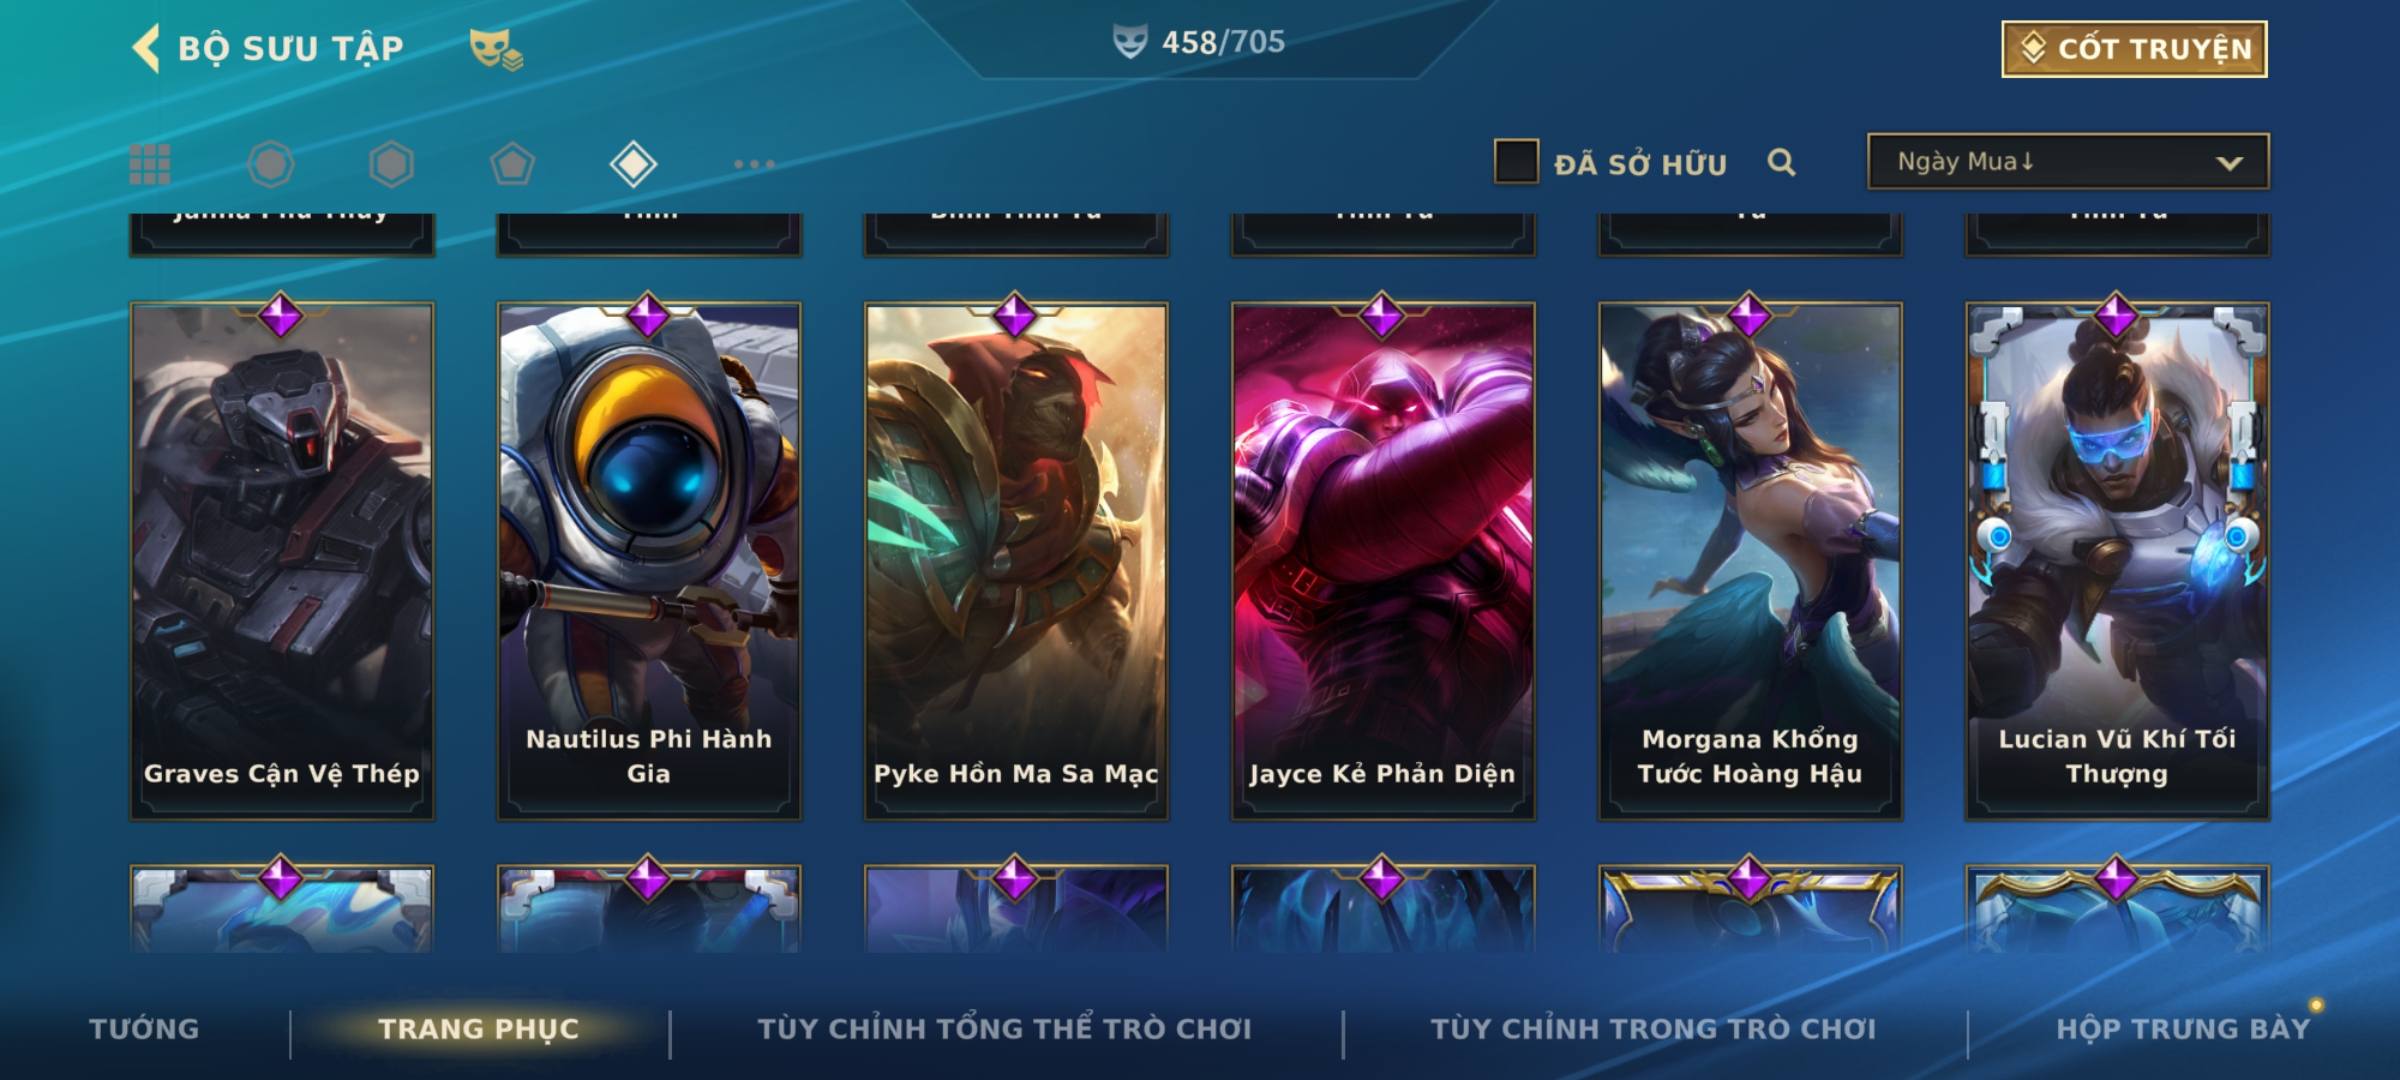Toggle the Đã Sở Hữu checkbox
The width and height of the screenshot is (2400, 1080).
pyautogui.click(x=1516, y=162)
